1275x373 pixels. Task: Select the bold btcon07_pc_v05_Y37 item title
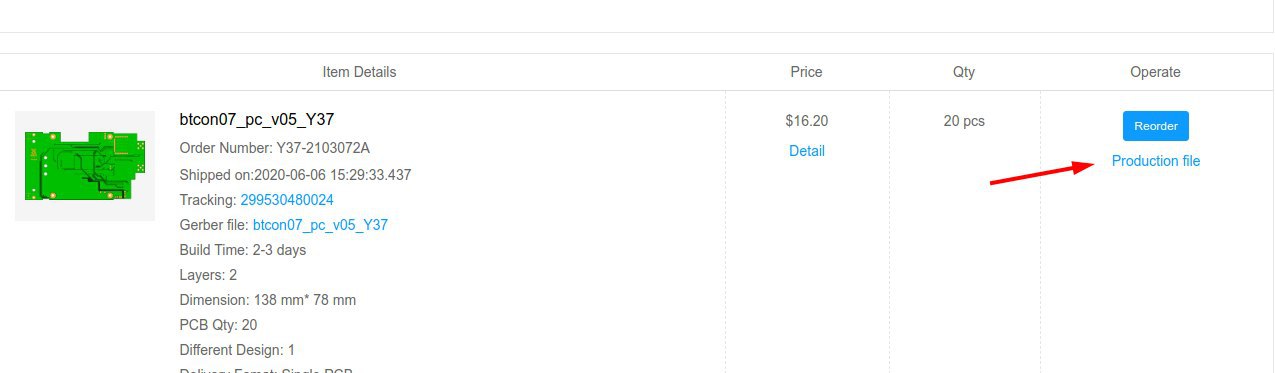click(257, 119)
